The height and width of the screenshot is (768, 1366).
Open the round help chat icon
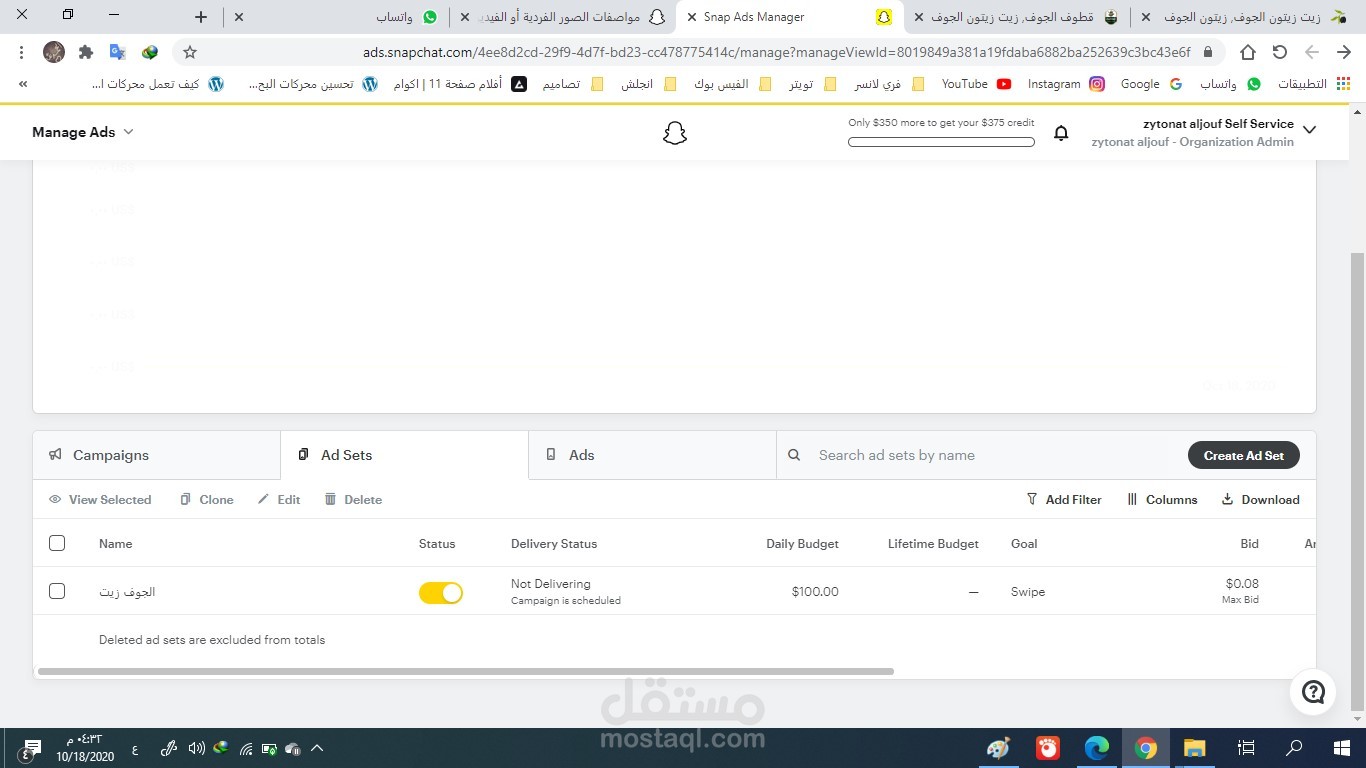point(1313,691)
